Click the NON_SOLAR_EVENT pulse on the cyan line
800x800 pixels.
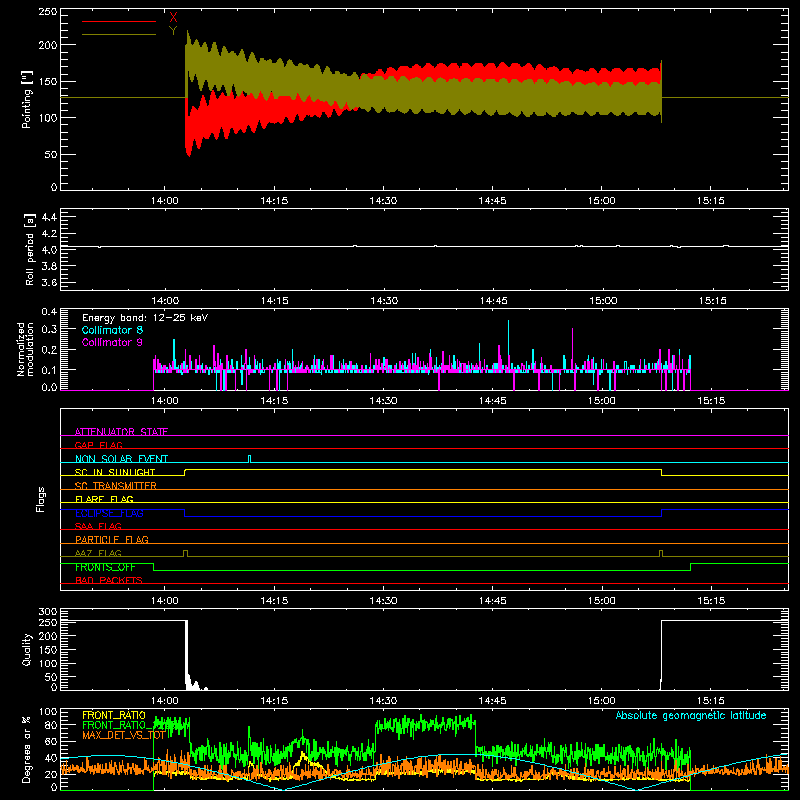(249, 459)
